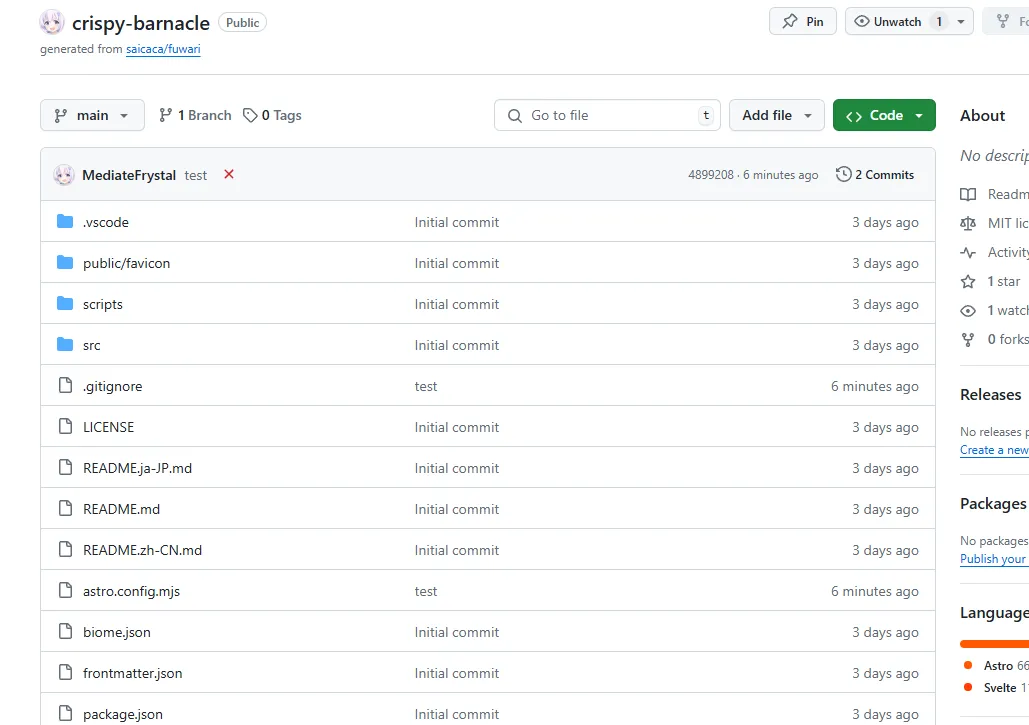Image resolution: width=1029 pixels, height=725 pixels.
Task: Click the orange languages bar
Action: 994,643
